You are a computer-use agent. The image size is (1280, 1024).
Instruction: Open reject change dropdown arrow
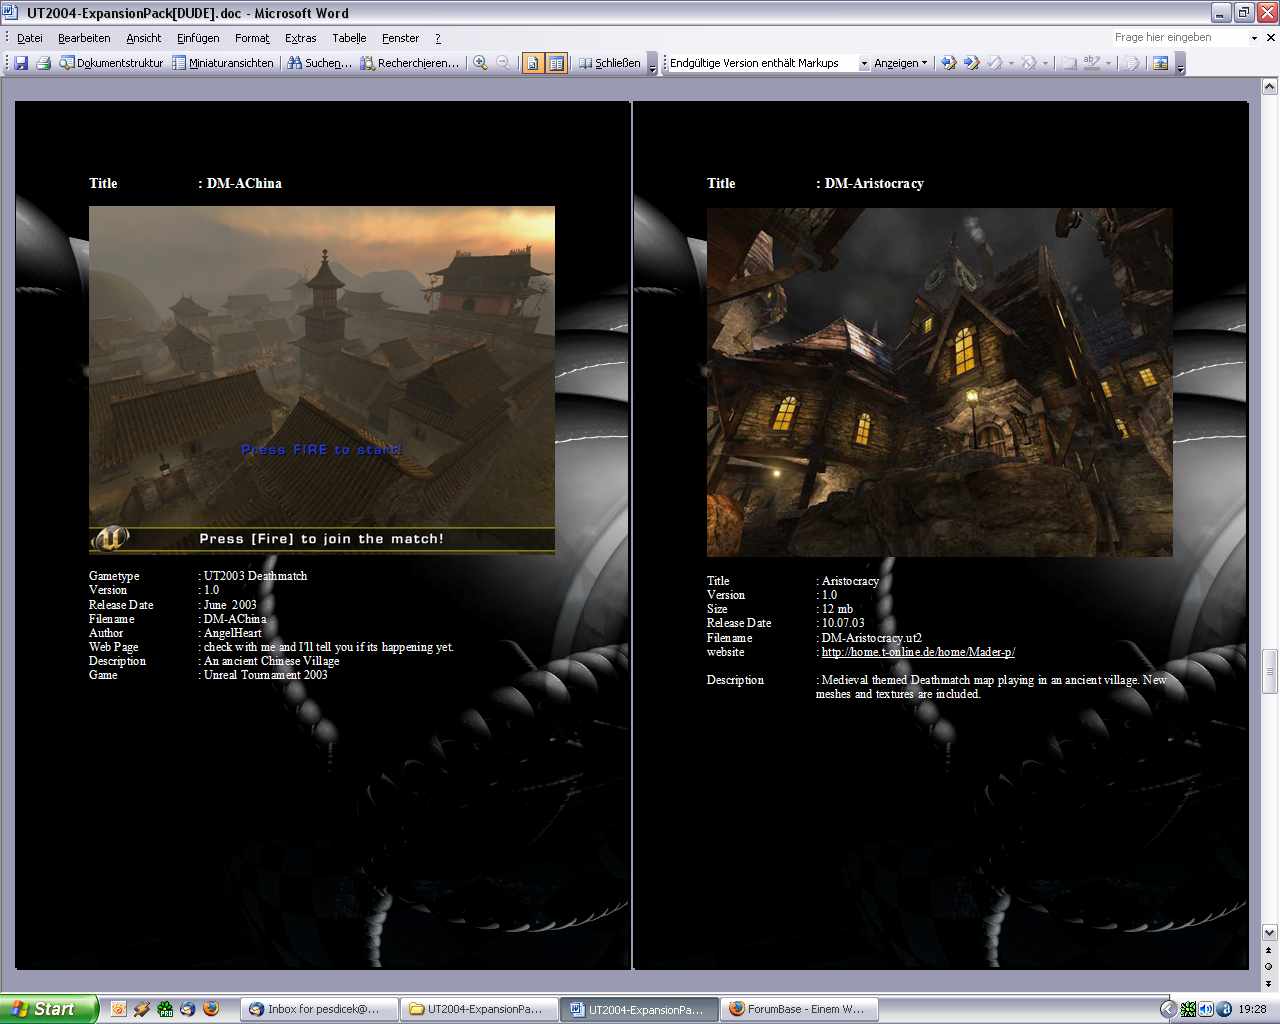(x=1046, y=63)
